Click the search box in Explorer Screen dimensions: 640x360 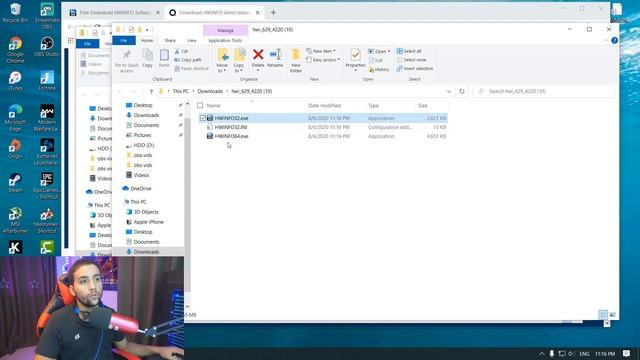tap(543, 91)
